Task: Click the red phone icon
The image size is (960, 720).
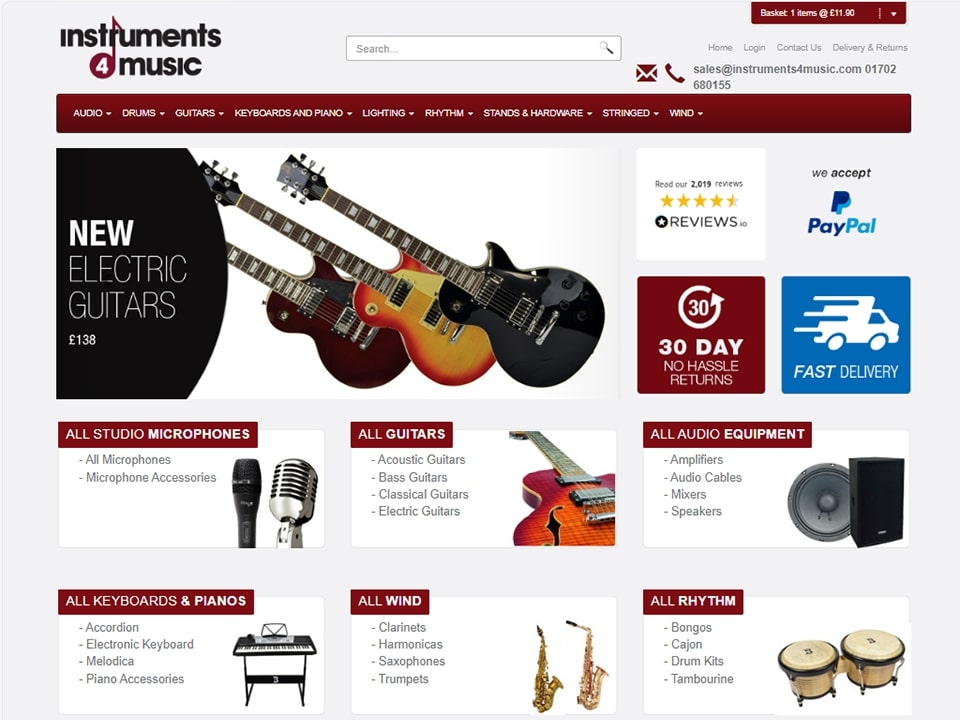Action: (x=674, y=73)
